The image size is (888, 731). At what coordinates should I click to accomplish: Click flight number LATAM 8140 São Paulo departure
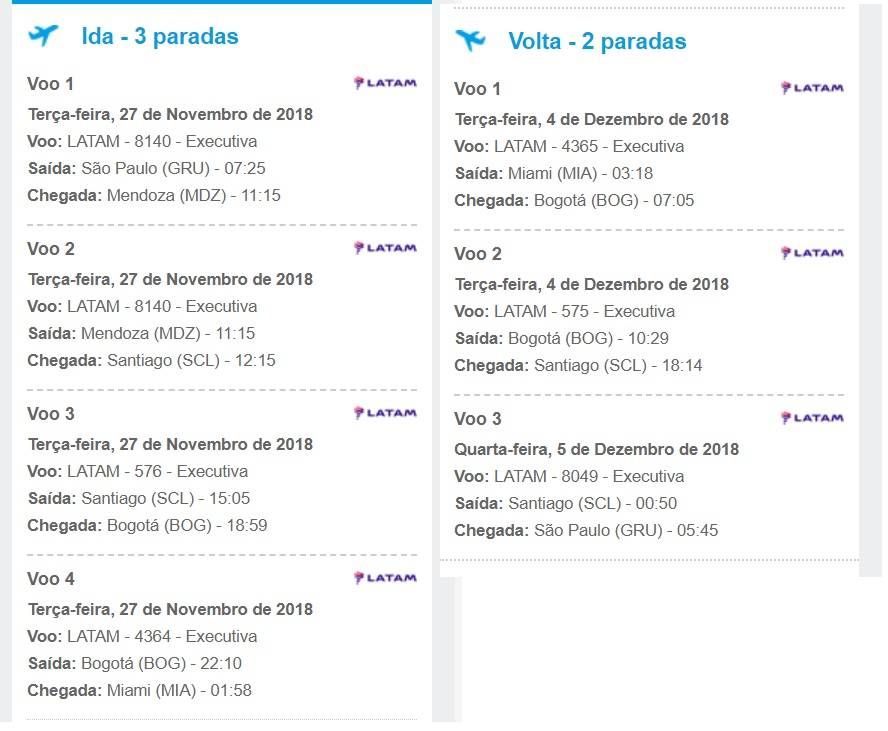coord(142,141)
